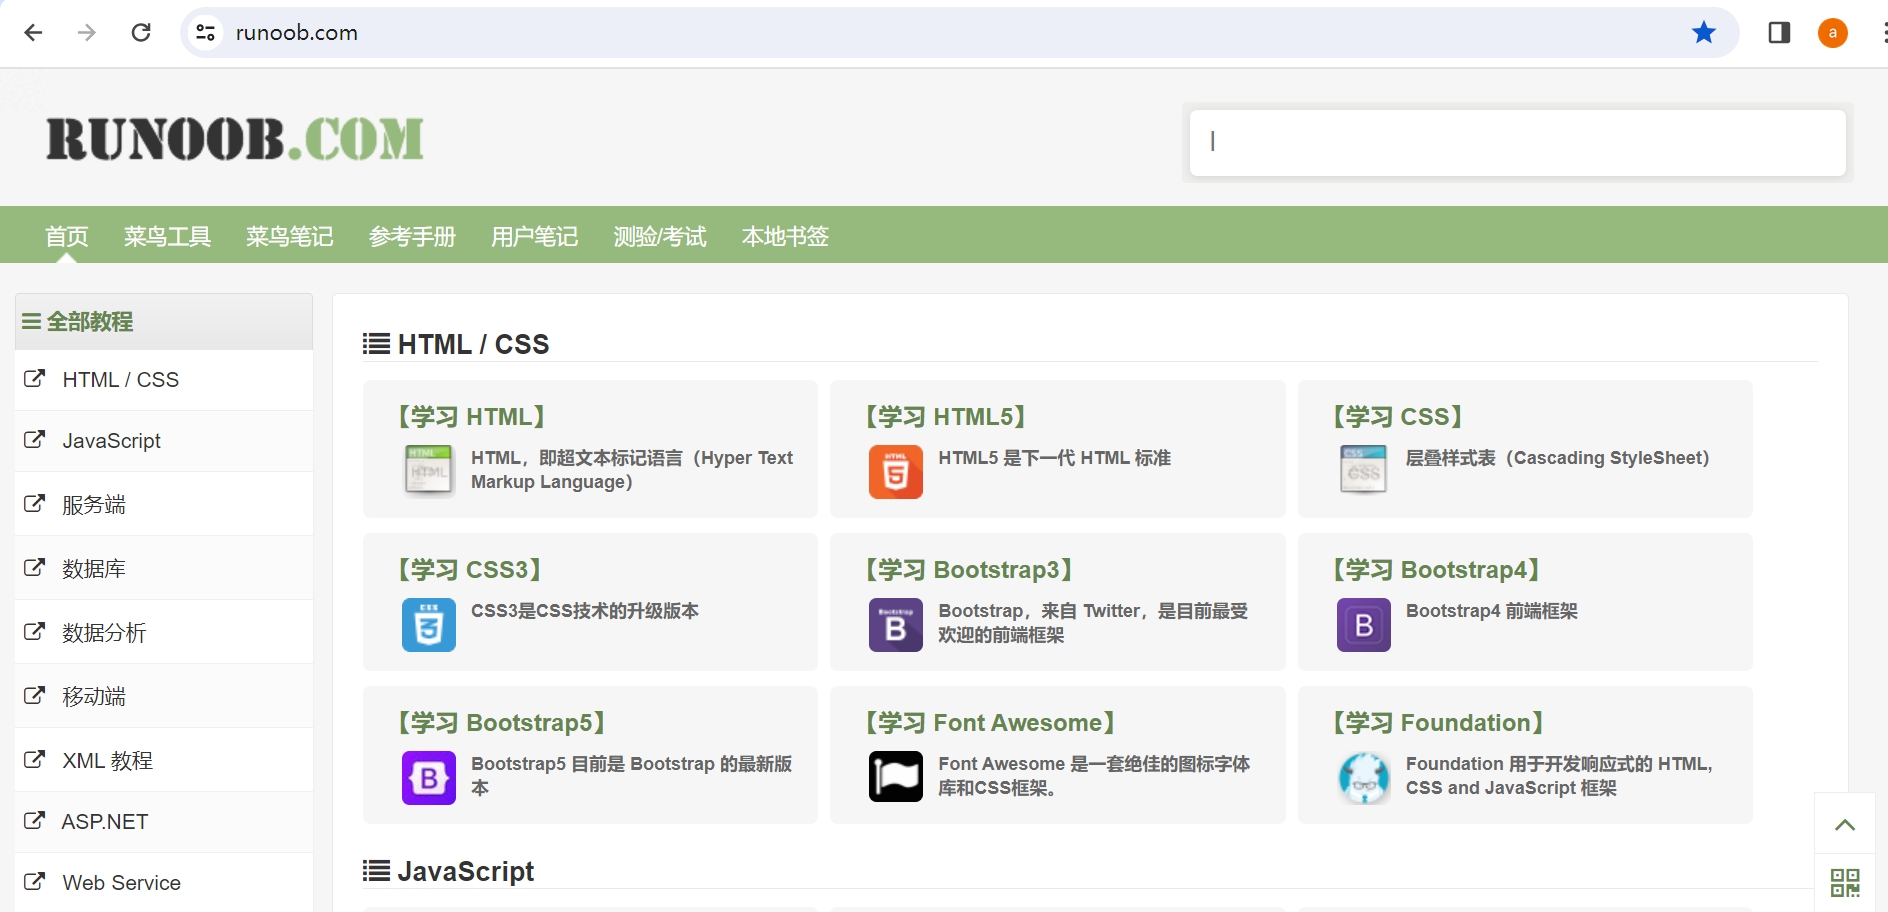The height and width of the screenshot is (912, 1888).
Task: Click the Font Awesome flag icon
Action: tap(895, 777)
